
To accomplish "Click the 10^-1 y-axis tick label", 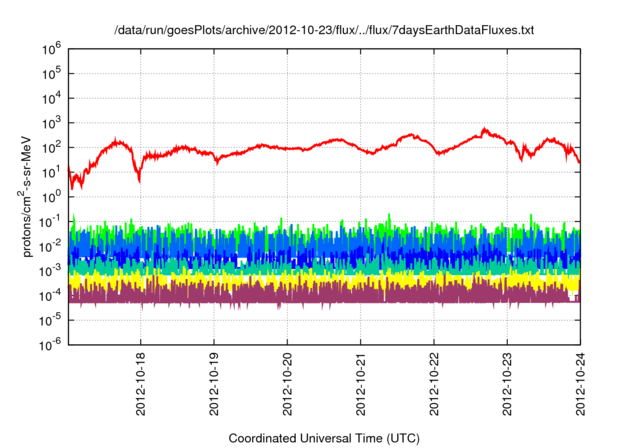I will tap(50, 221).
